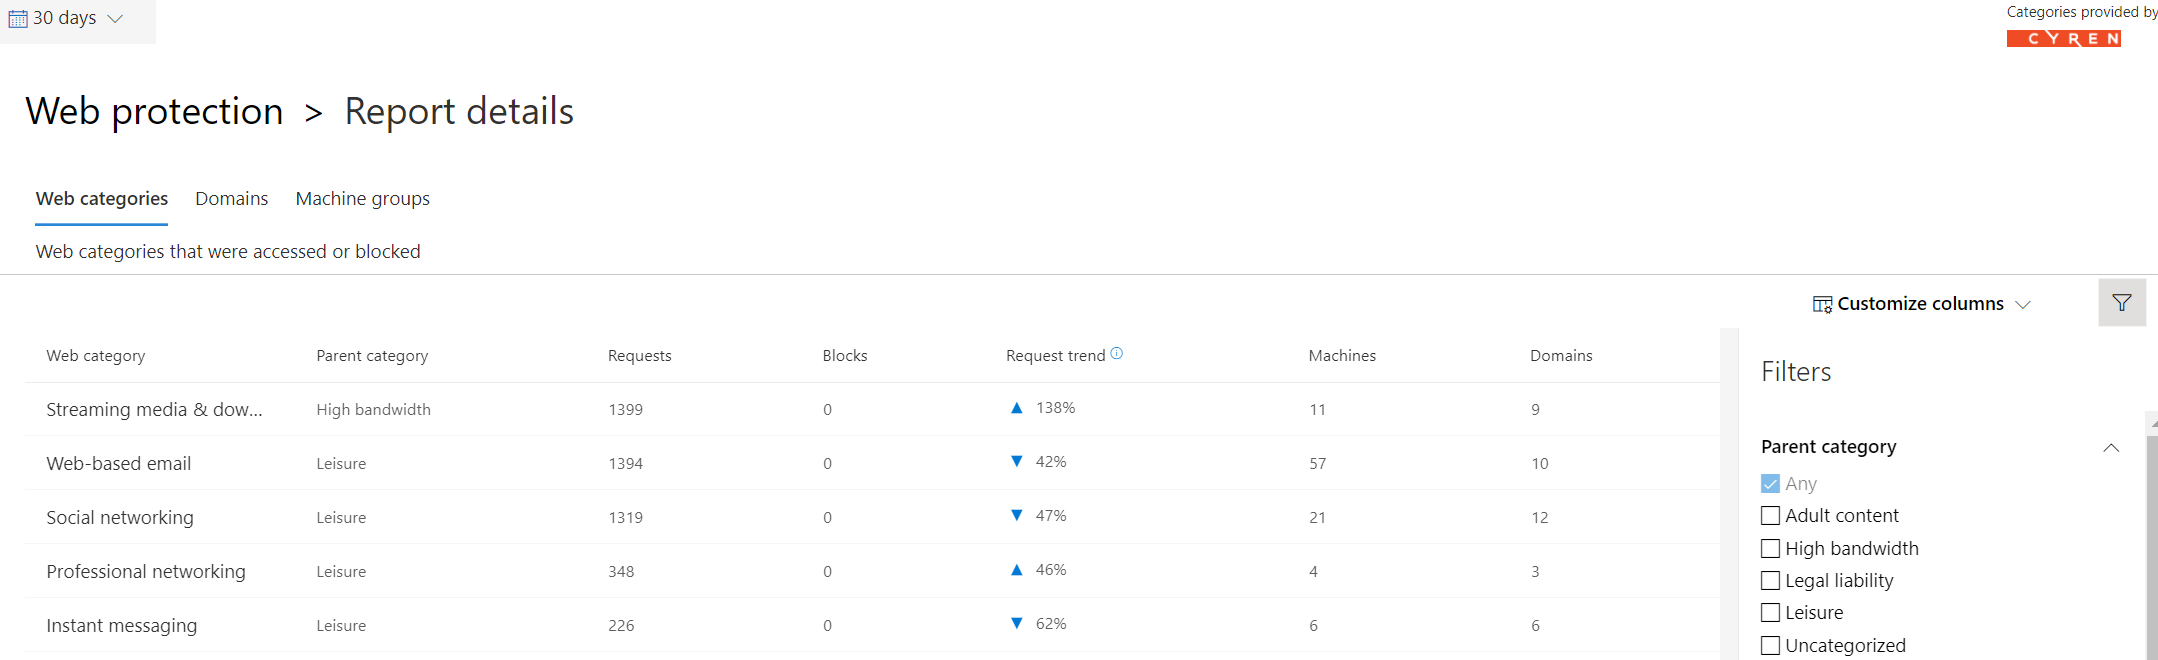Viewport: 2158px width, 660px height.
Task: Enable the High bandwidth filter checkbox
Action: pos(1770,549)
